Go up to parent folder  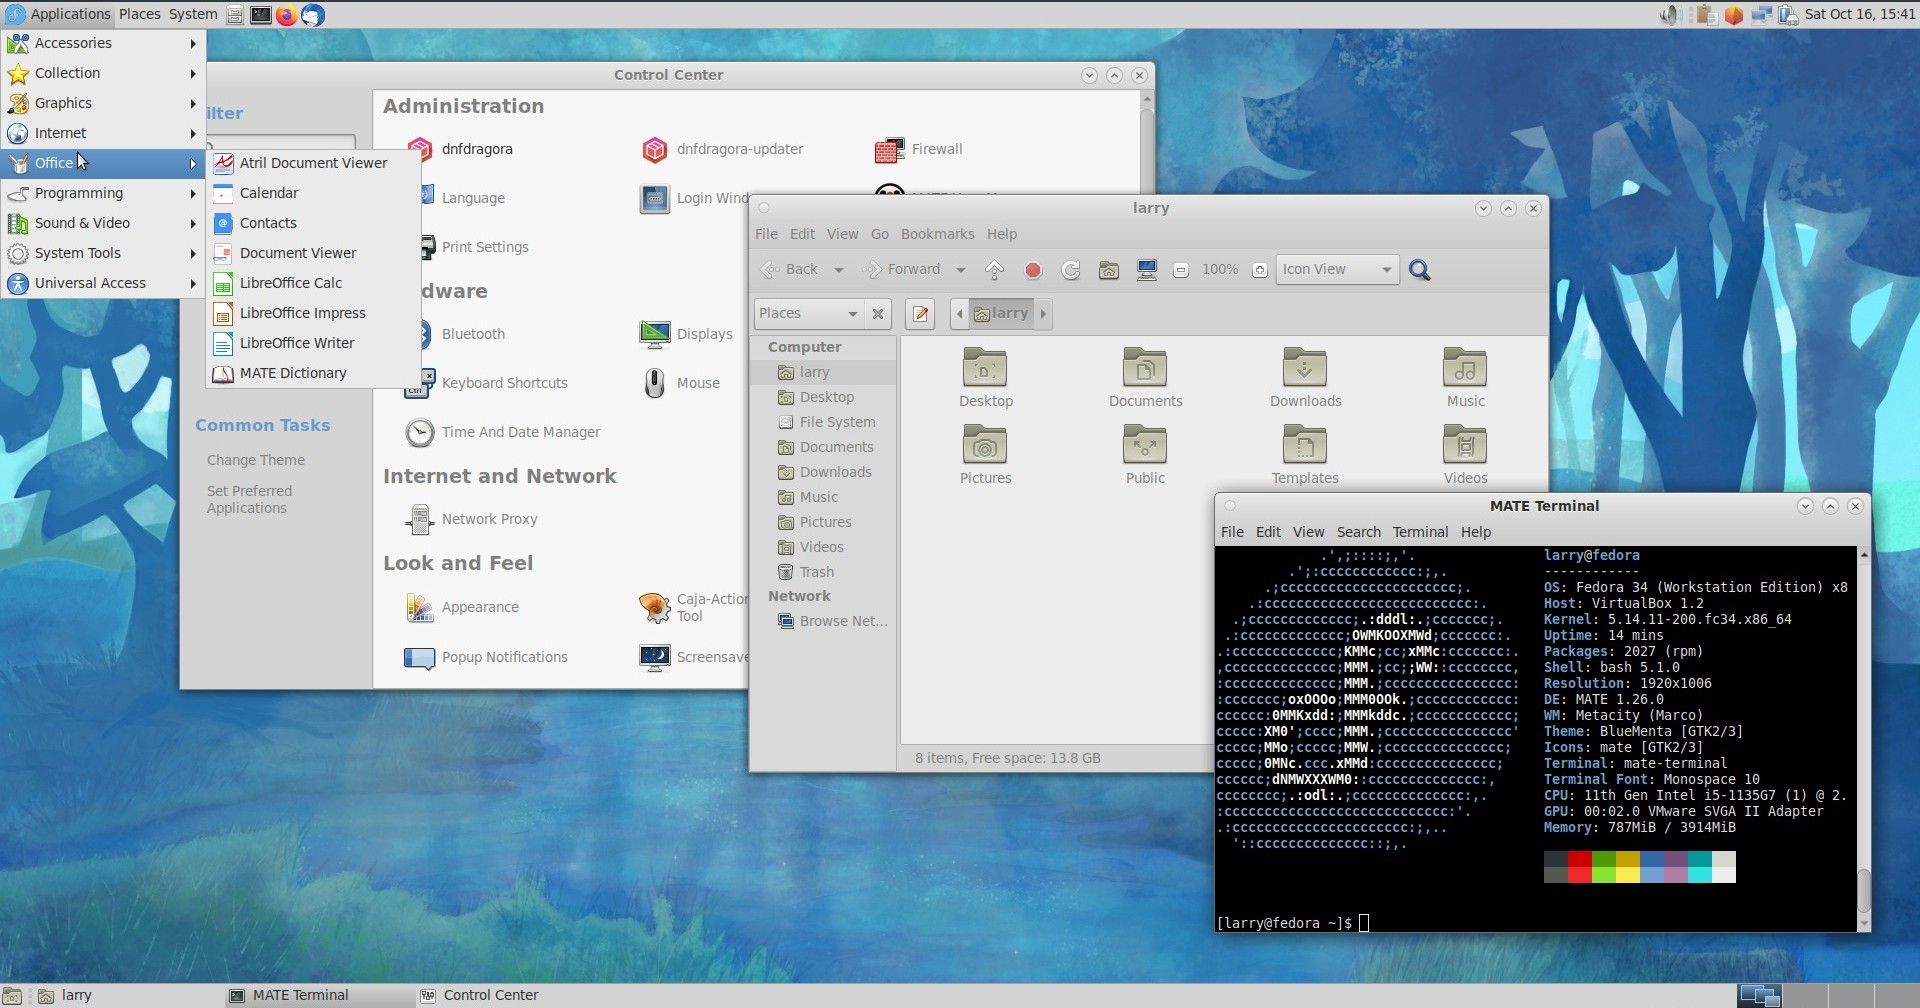click(994, 270)
